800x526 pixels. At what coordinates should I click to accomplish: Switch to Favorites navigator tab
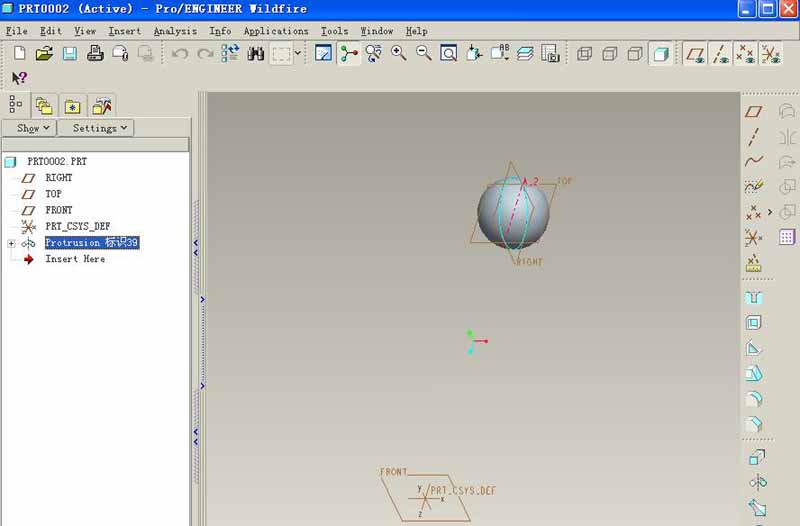tap(72, 106)
